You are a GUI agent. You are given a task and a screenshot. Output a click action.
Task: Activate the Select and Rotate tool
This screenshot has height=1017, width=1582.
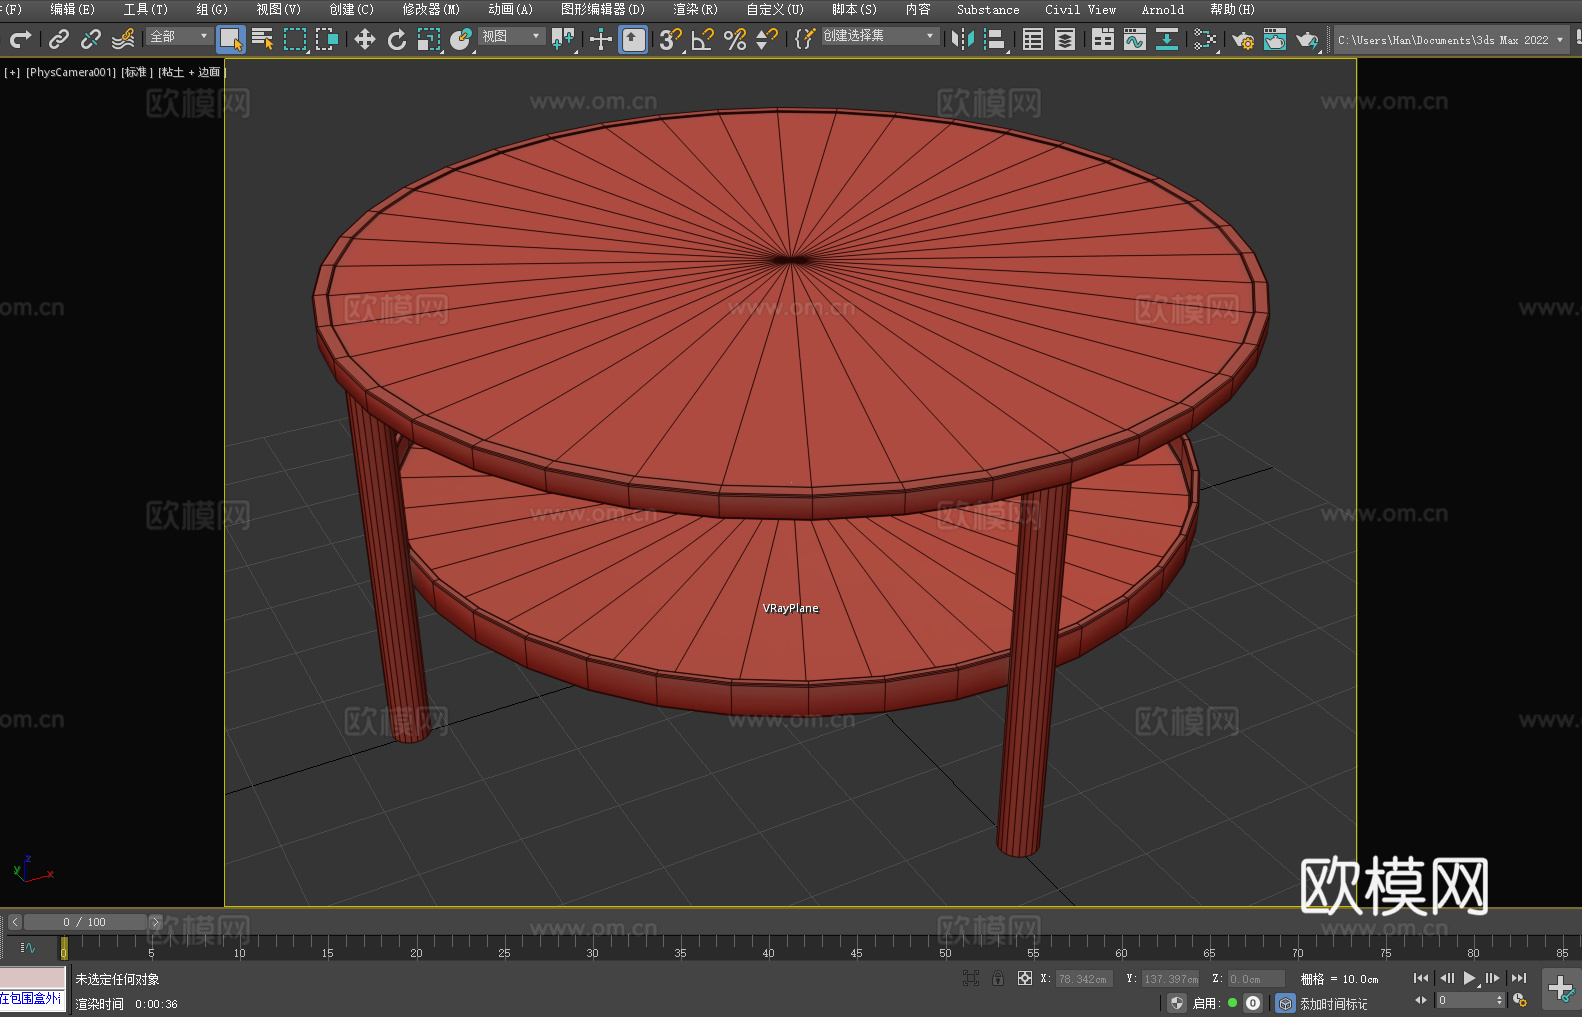click(x=397, y=39)
